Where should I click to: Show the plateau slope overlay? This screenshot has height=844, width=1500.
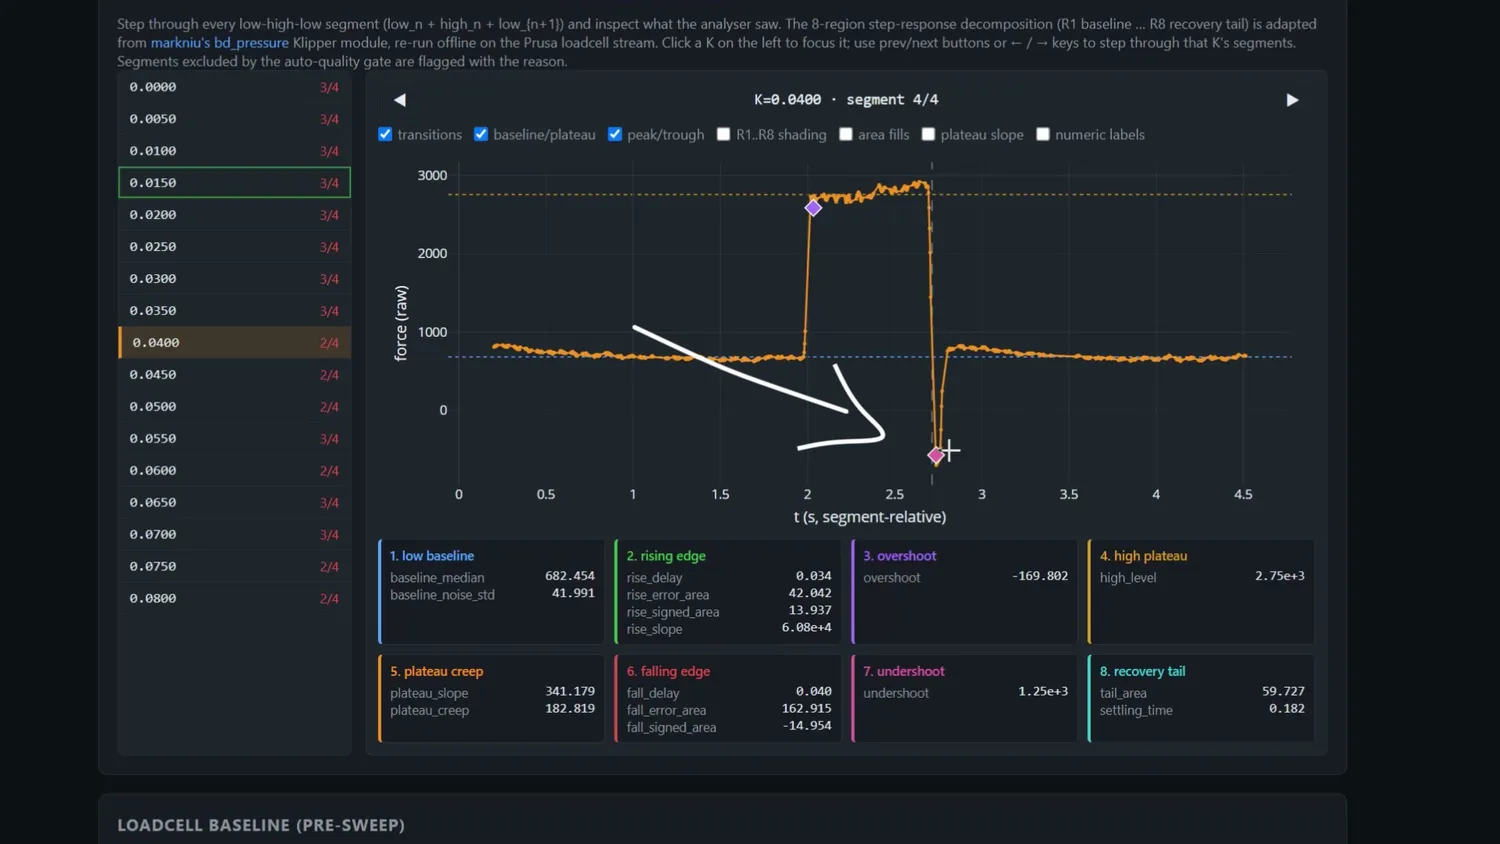pos(928,134)
